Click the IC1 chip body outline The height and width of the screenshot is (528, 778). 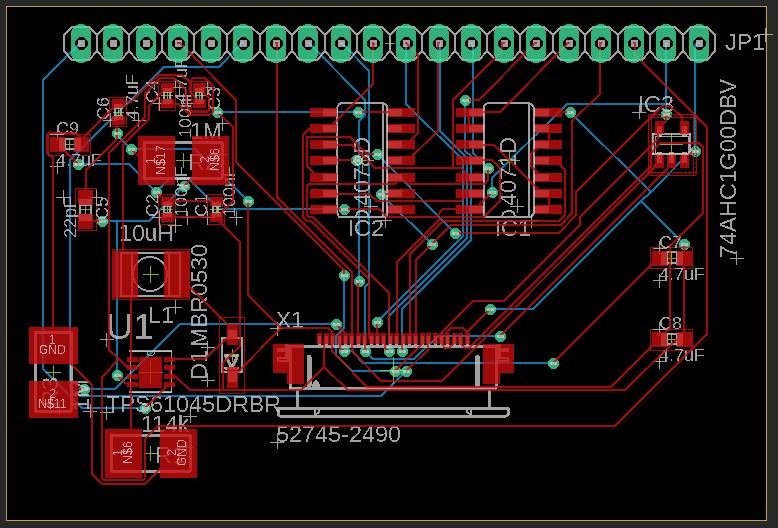click(x=509, y=160)
